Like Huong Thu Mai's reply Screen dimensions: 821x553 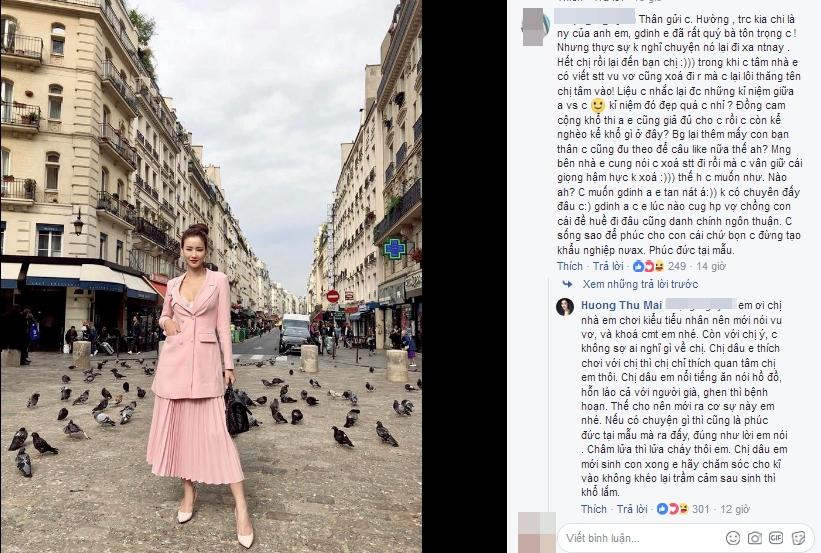pyautogui.click(x=594, y=508)
